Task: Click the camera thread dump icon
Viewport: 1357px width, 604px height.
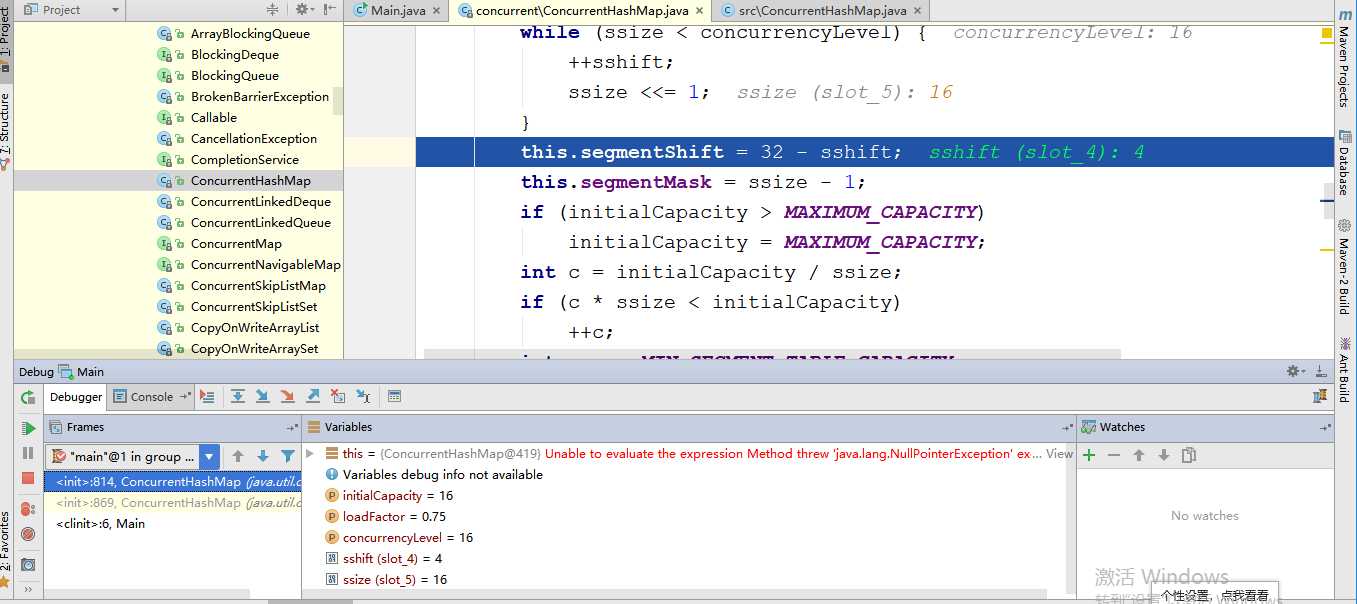Action: pyautogui.click(x=28, y=564)
